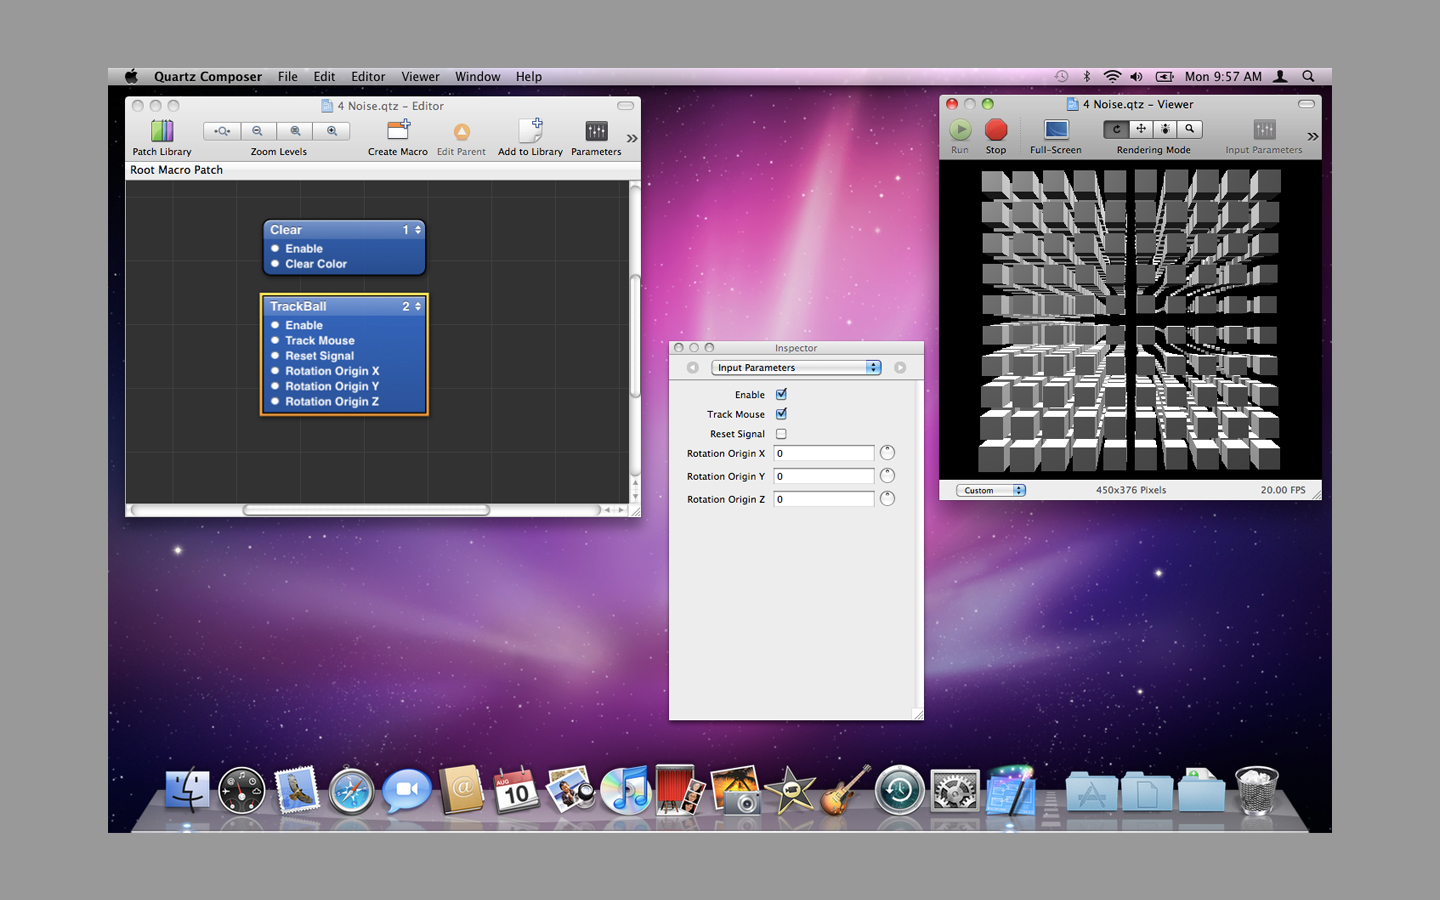This screenshot has height=900, width=1440.
Task: Expand the Viewer toolbar overflow chevron
Action: pos(1312,136)
